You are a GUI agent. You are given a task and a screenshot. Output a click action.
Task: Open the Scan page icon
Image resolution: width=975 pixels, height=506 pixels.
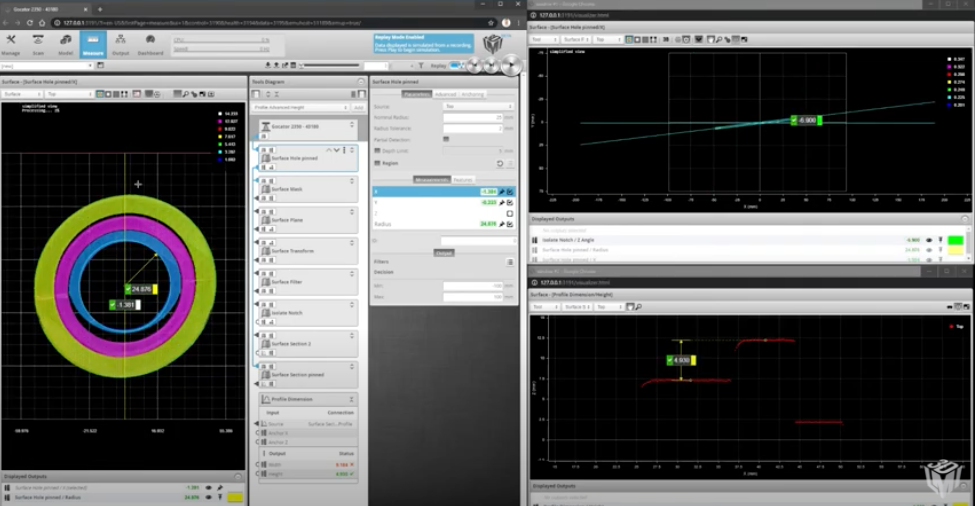(x=38, y=42)
